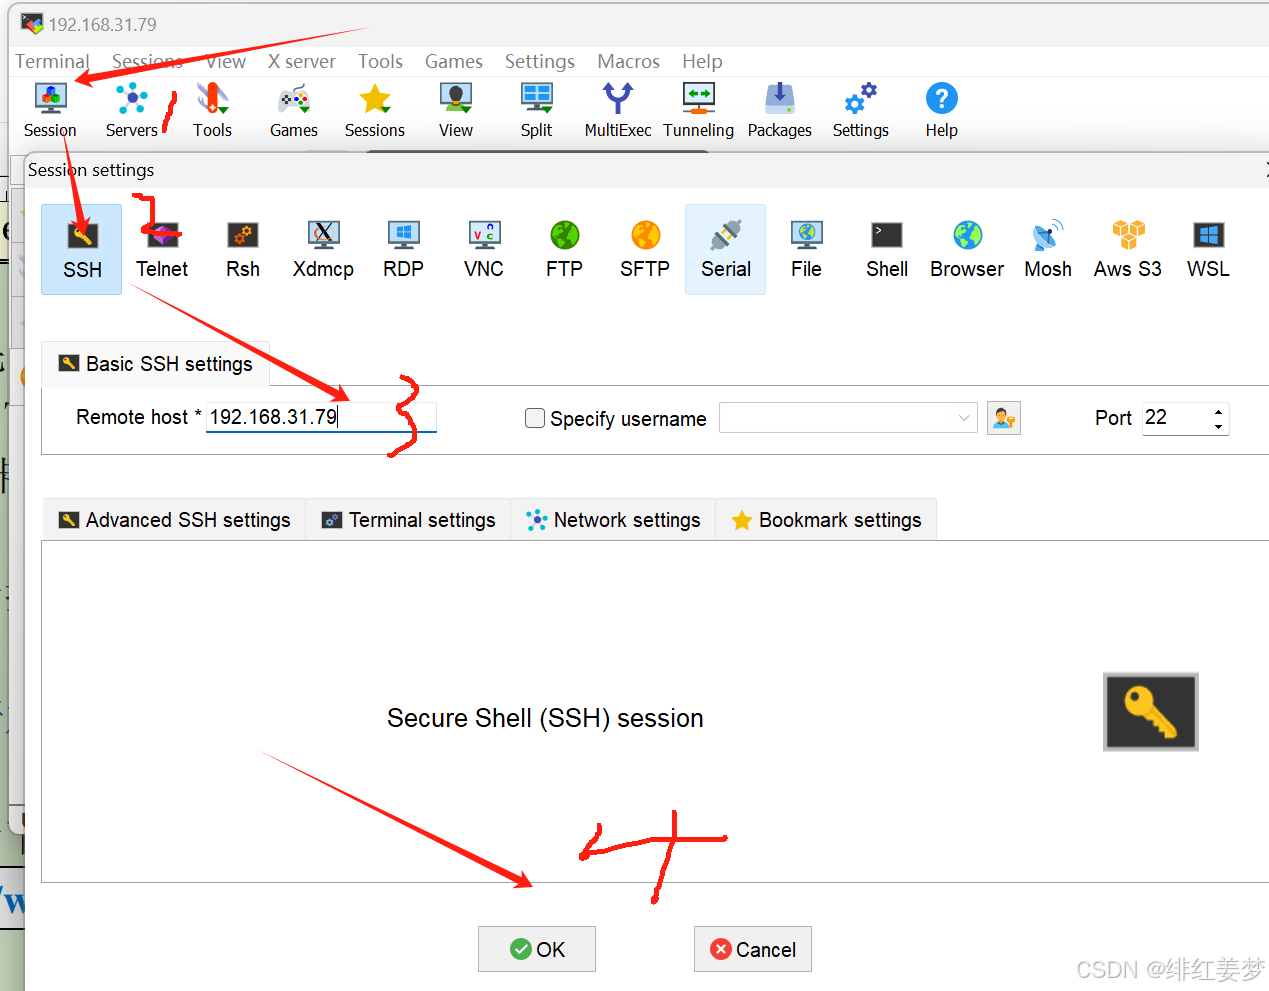The width and height of the screenshot is (1269, 991).
Task: Open the Macros menu
Action: point(629,61)
